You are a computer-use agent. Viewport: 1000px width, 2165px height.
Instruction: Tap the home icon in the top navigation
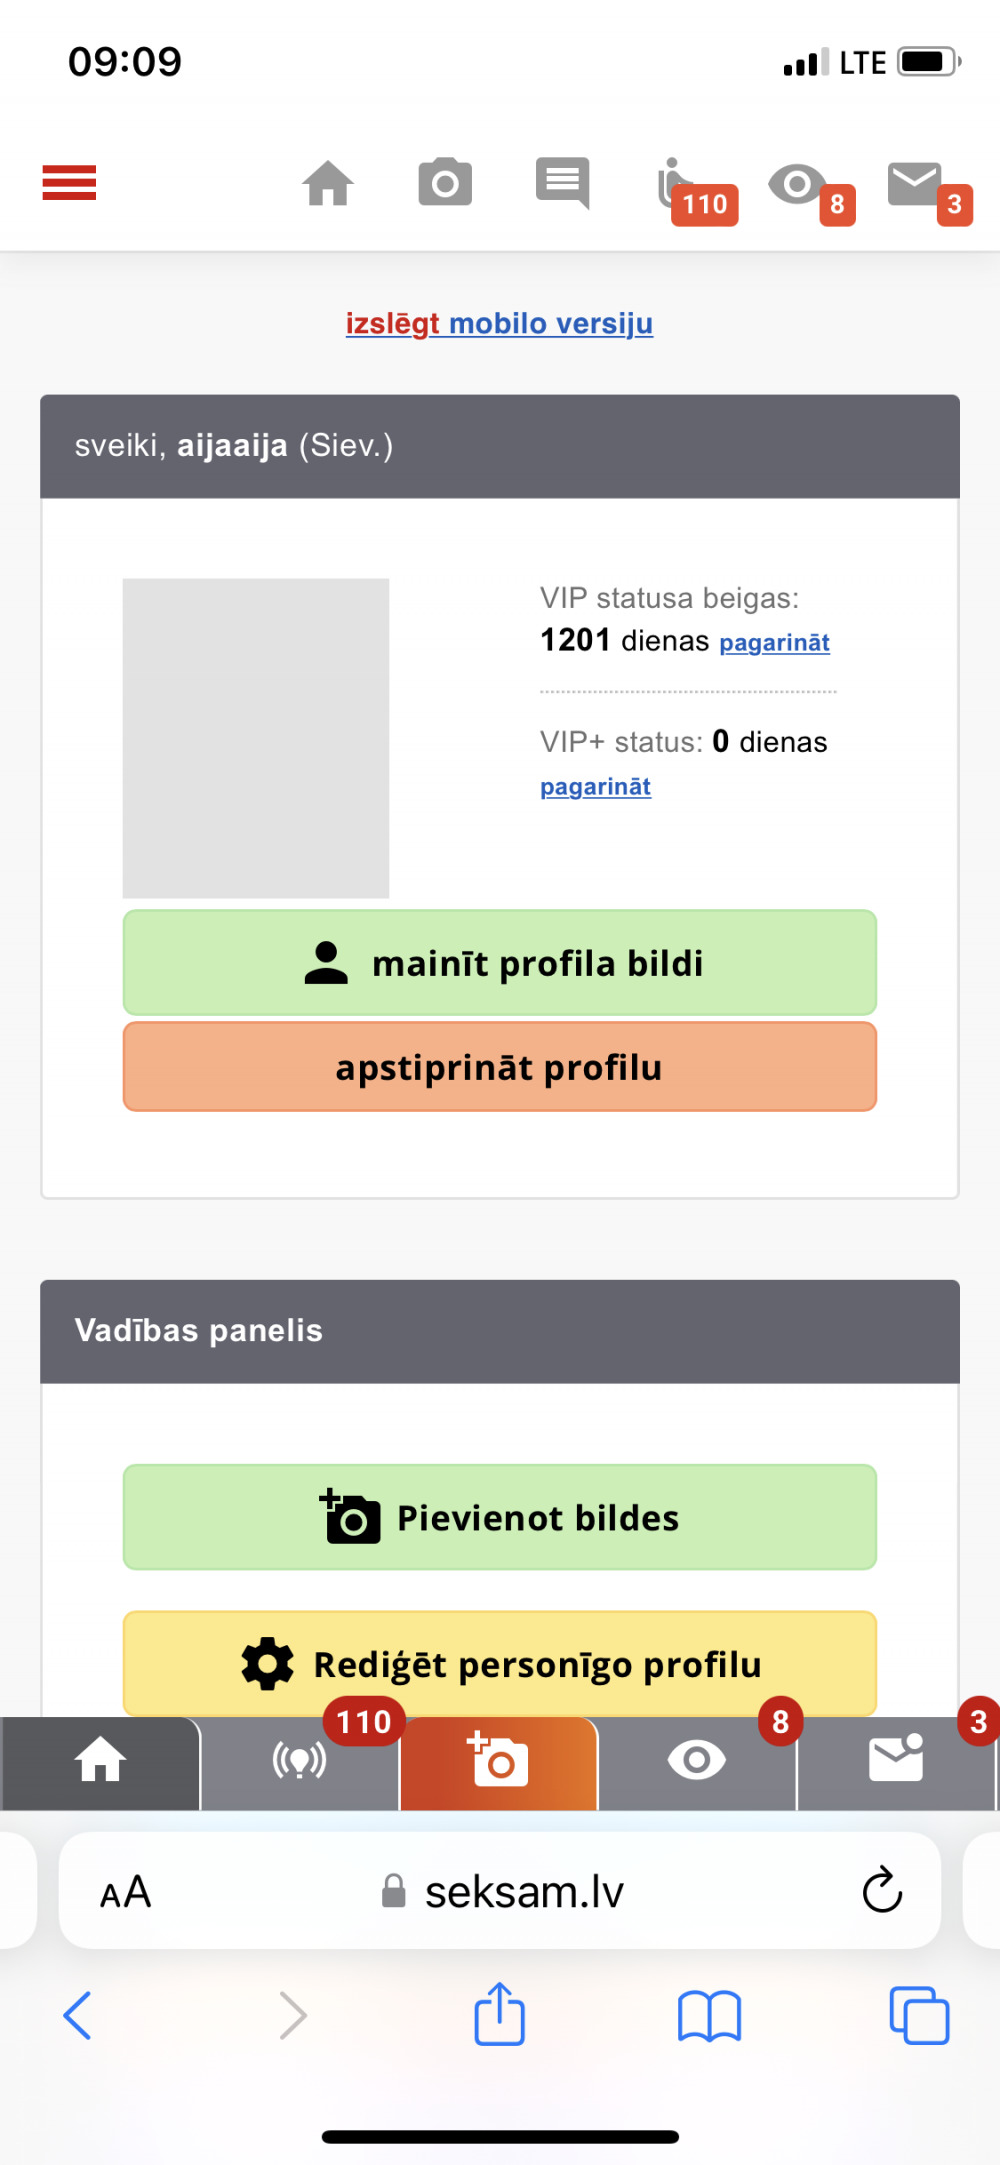click(x=328, y=183)
